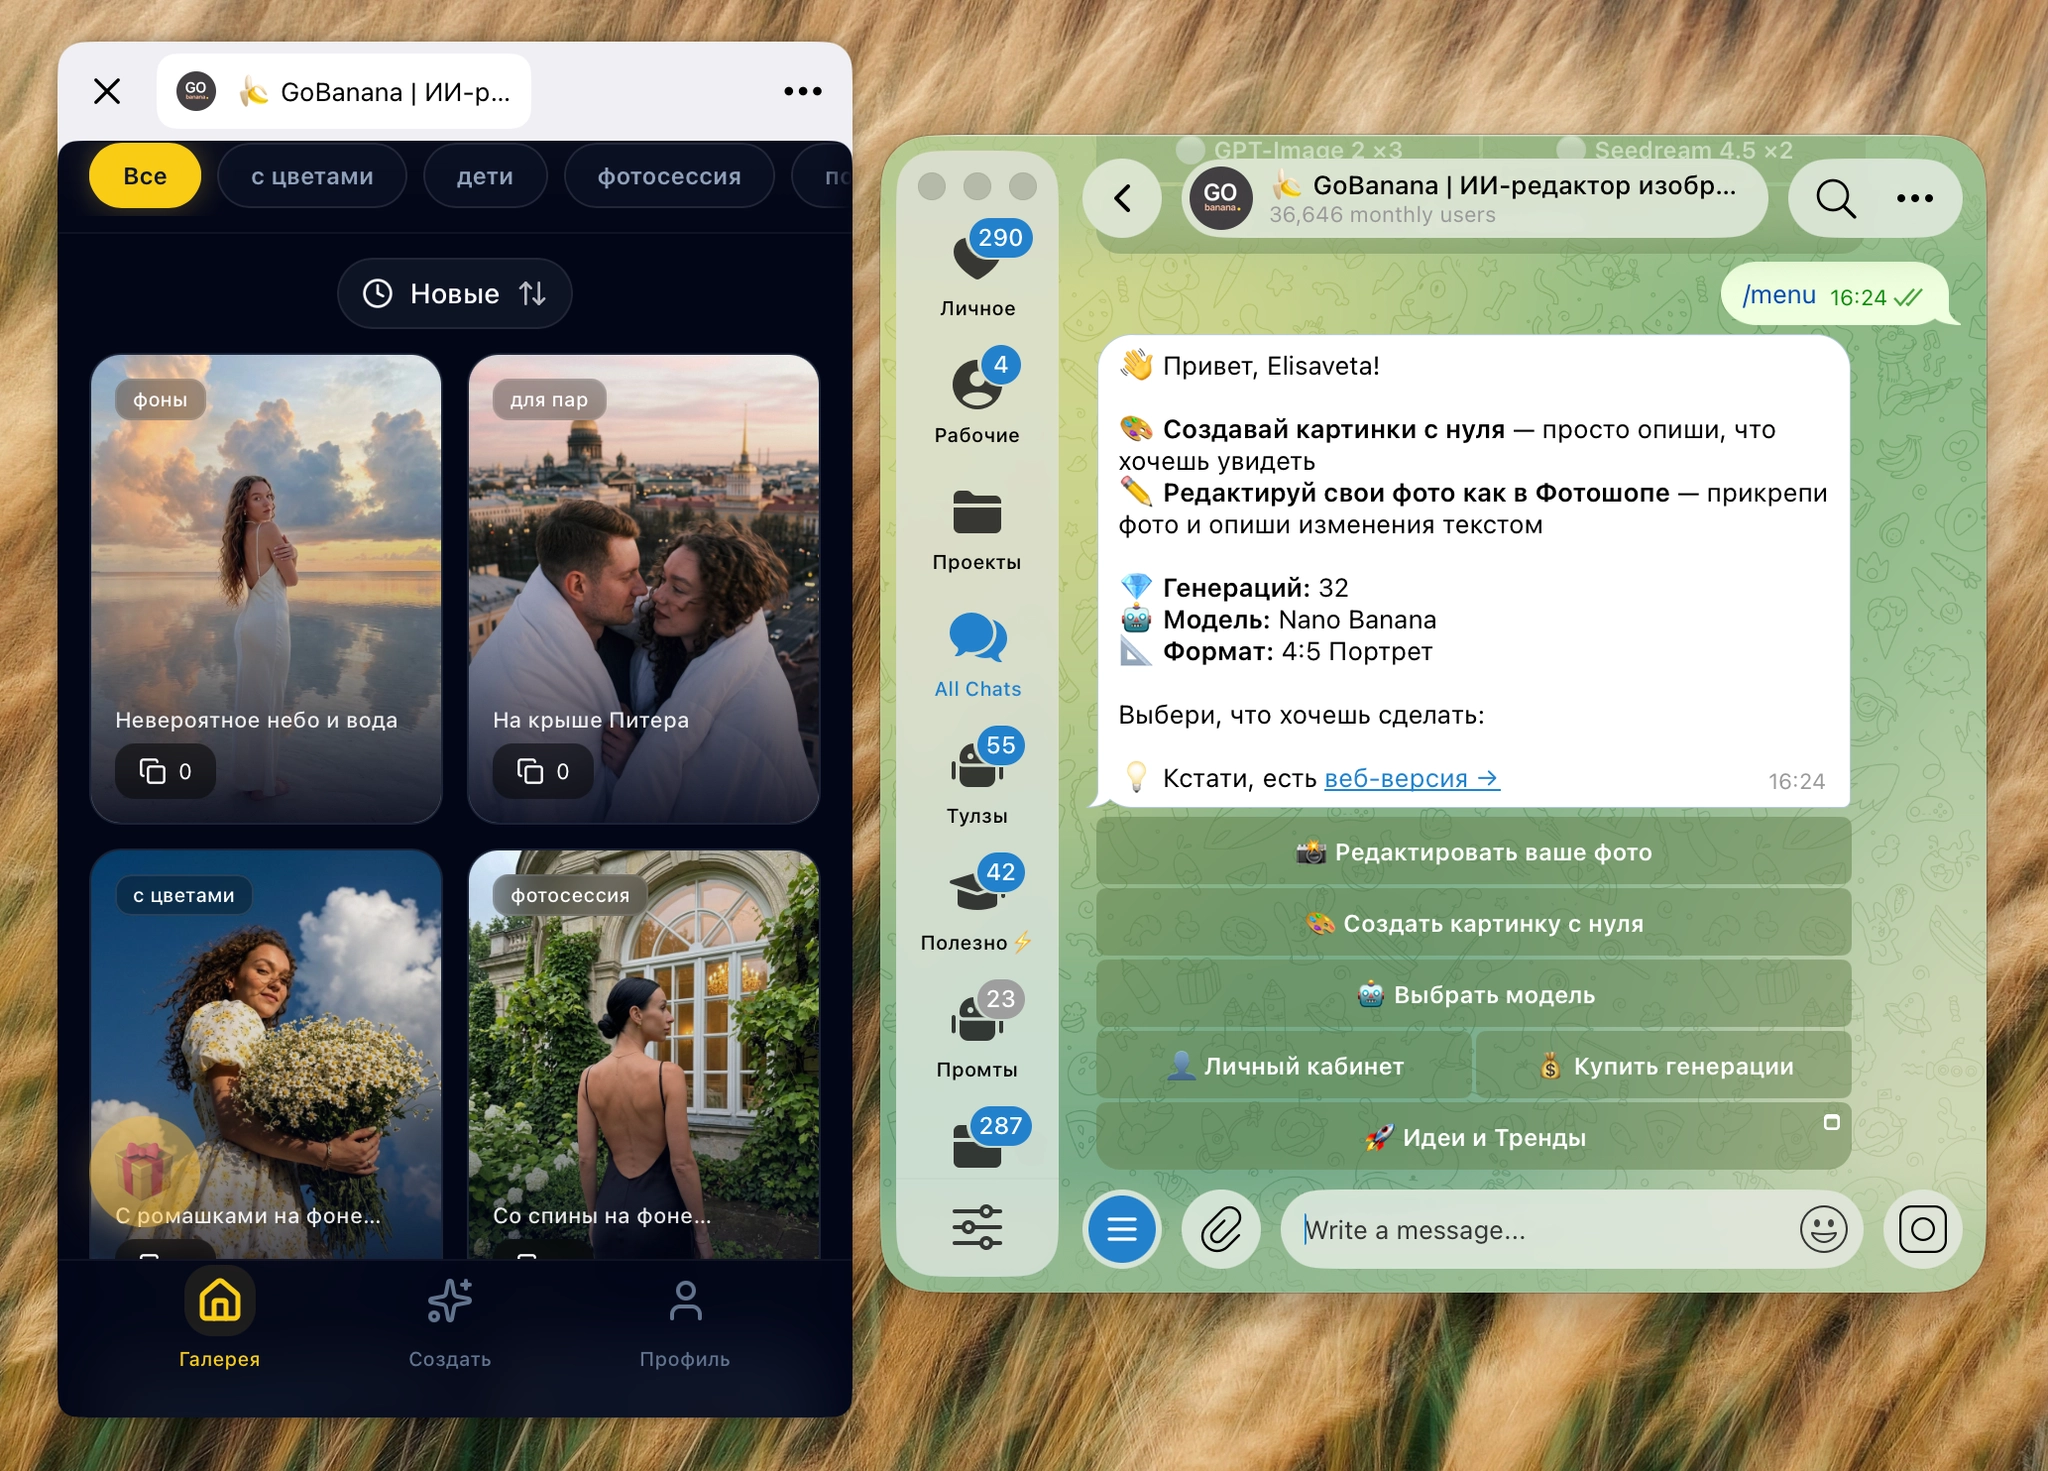
Task: Switch to the Профиль tab
Action: pyautogui.click(x=685, y=1323)
